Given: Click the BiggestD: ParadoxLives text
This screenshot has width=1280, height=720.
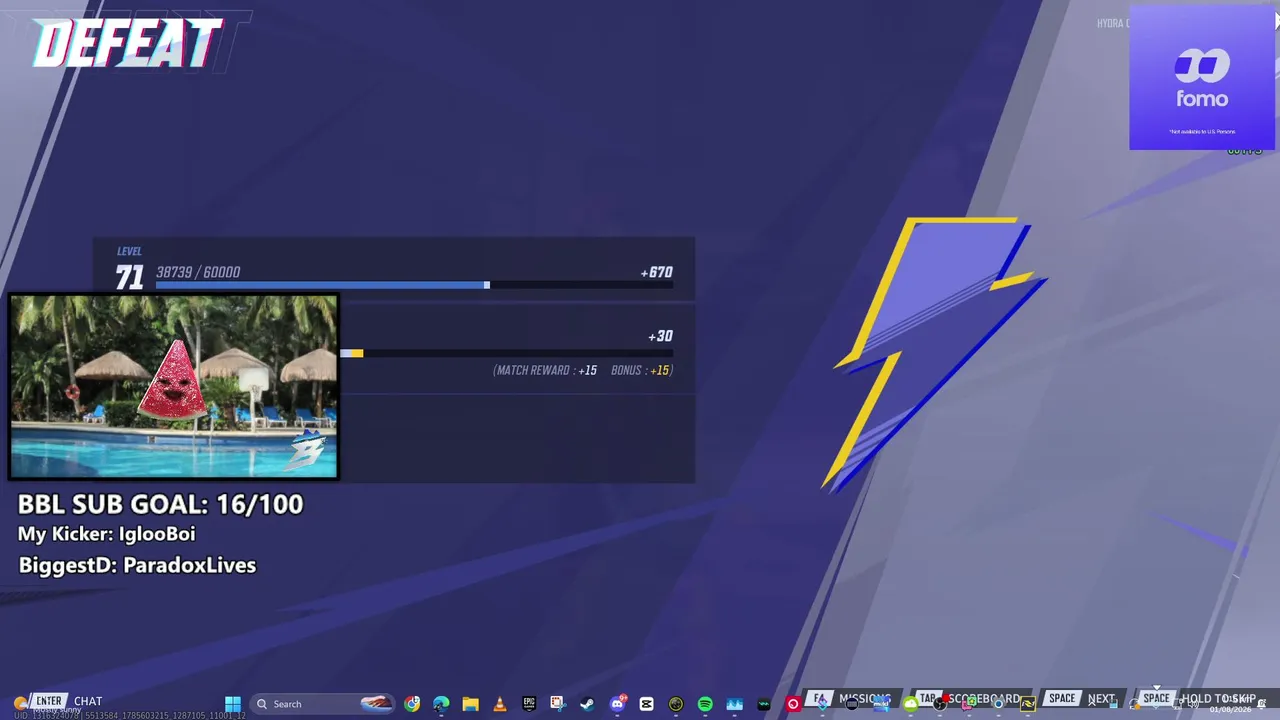Looking at the screenshot, I should [137, 565].
